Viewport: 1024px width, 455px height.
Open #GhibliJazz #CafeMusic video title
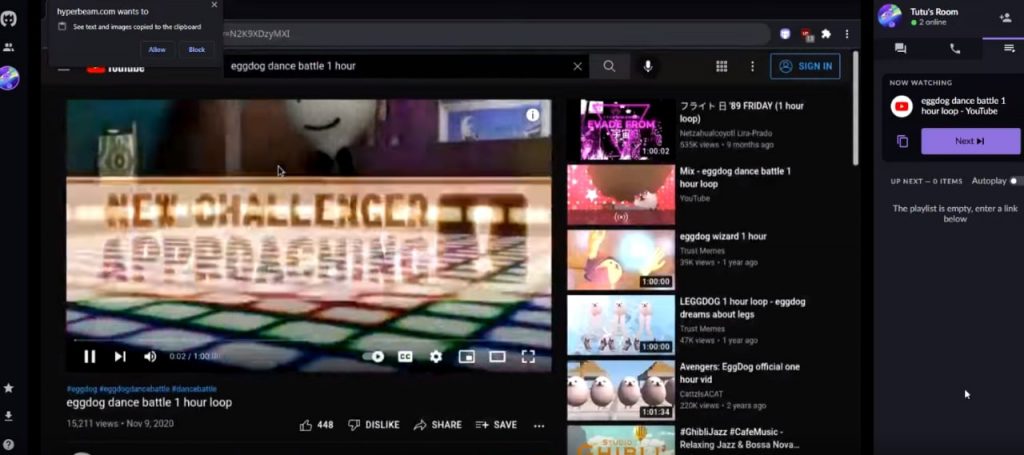(740, 439)
